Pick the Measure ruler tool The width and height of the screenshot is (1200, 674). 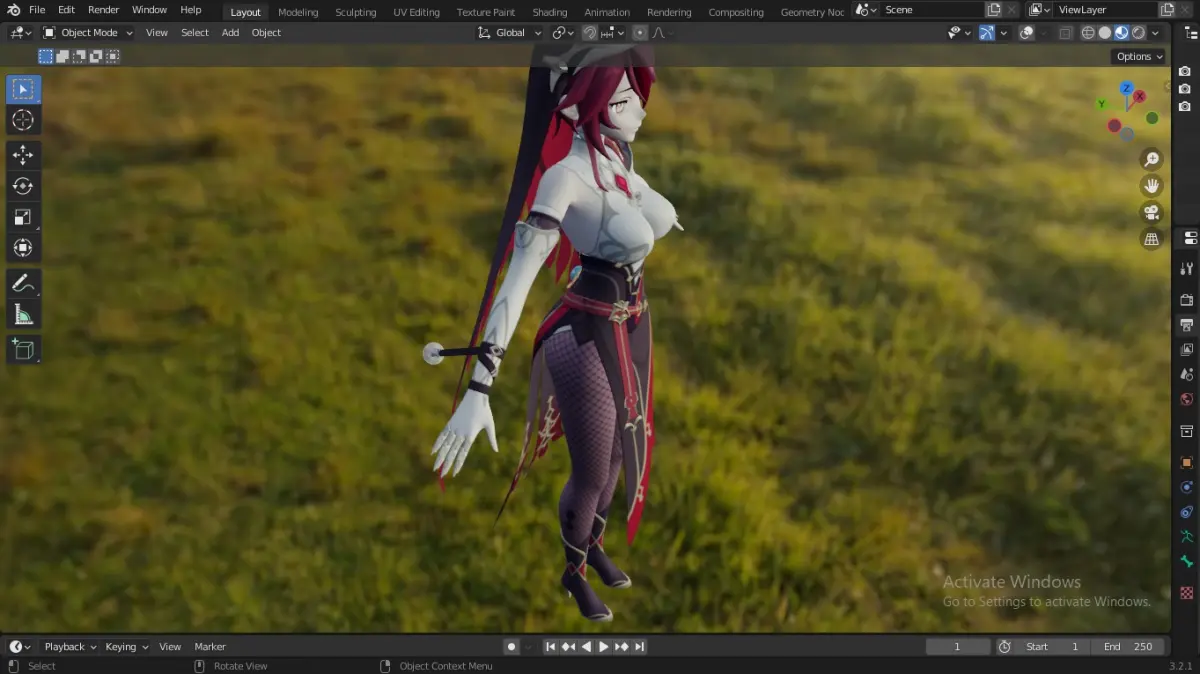[23, 315]
